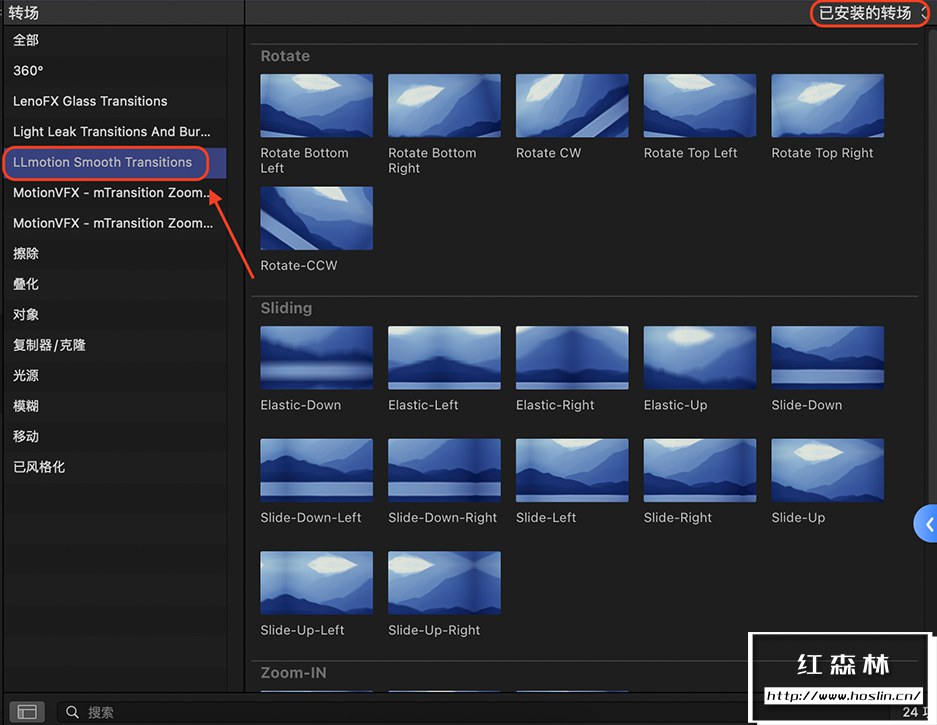The width and height of the screenshot is (937, 725).
Task: Open Light Leak Transitions category
Action: [112, 132]
